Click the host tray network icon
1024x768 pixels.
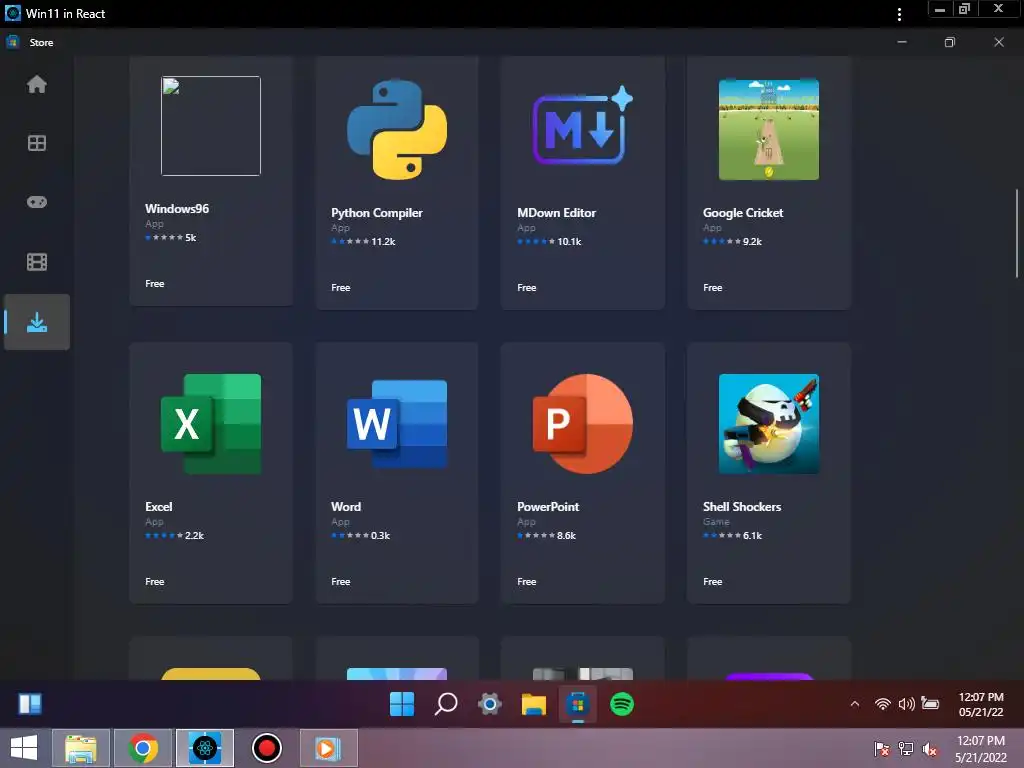[906, 749]
